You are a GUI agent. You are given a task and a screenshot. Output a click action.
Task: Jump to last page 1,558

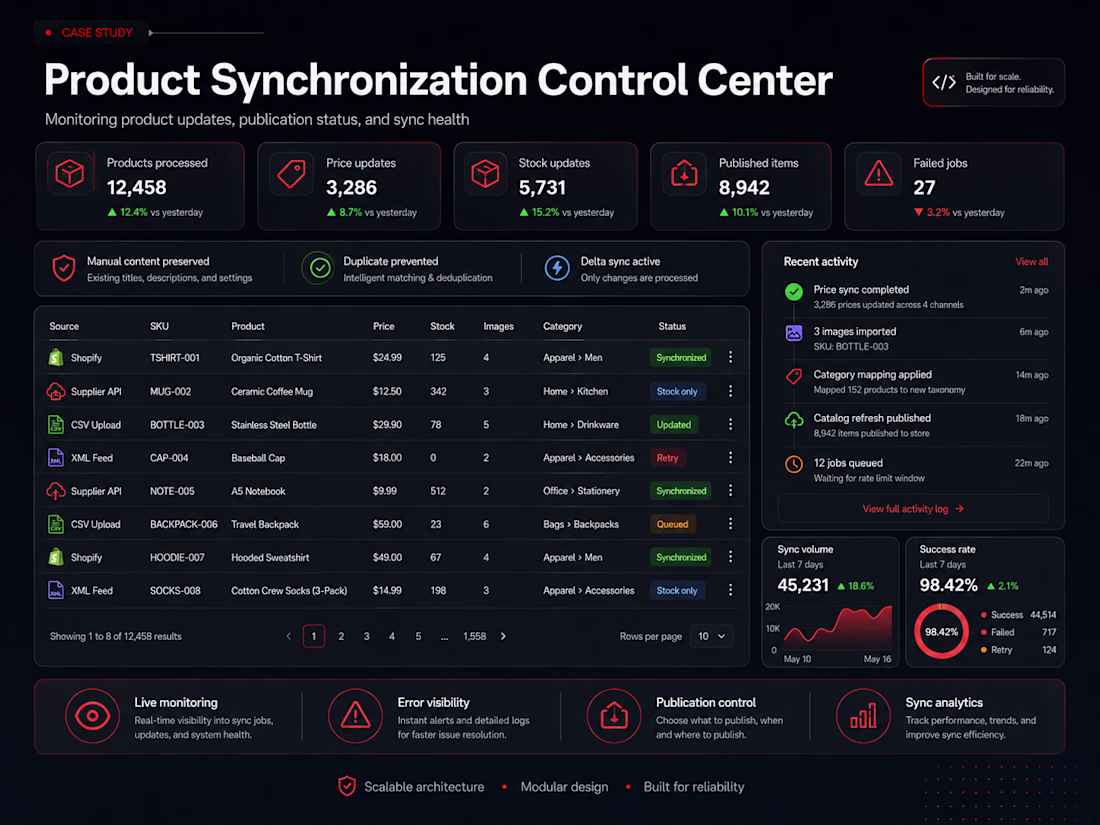coord(474,636)
